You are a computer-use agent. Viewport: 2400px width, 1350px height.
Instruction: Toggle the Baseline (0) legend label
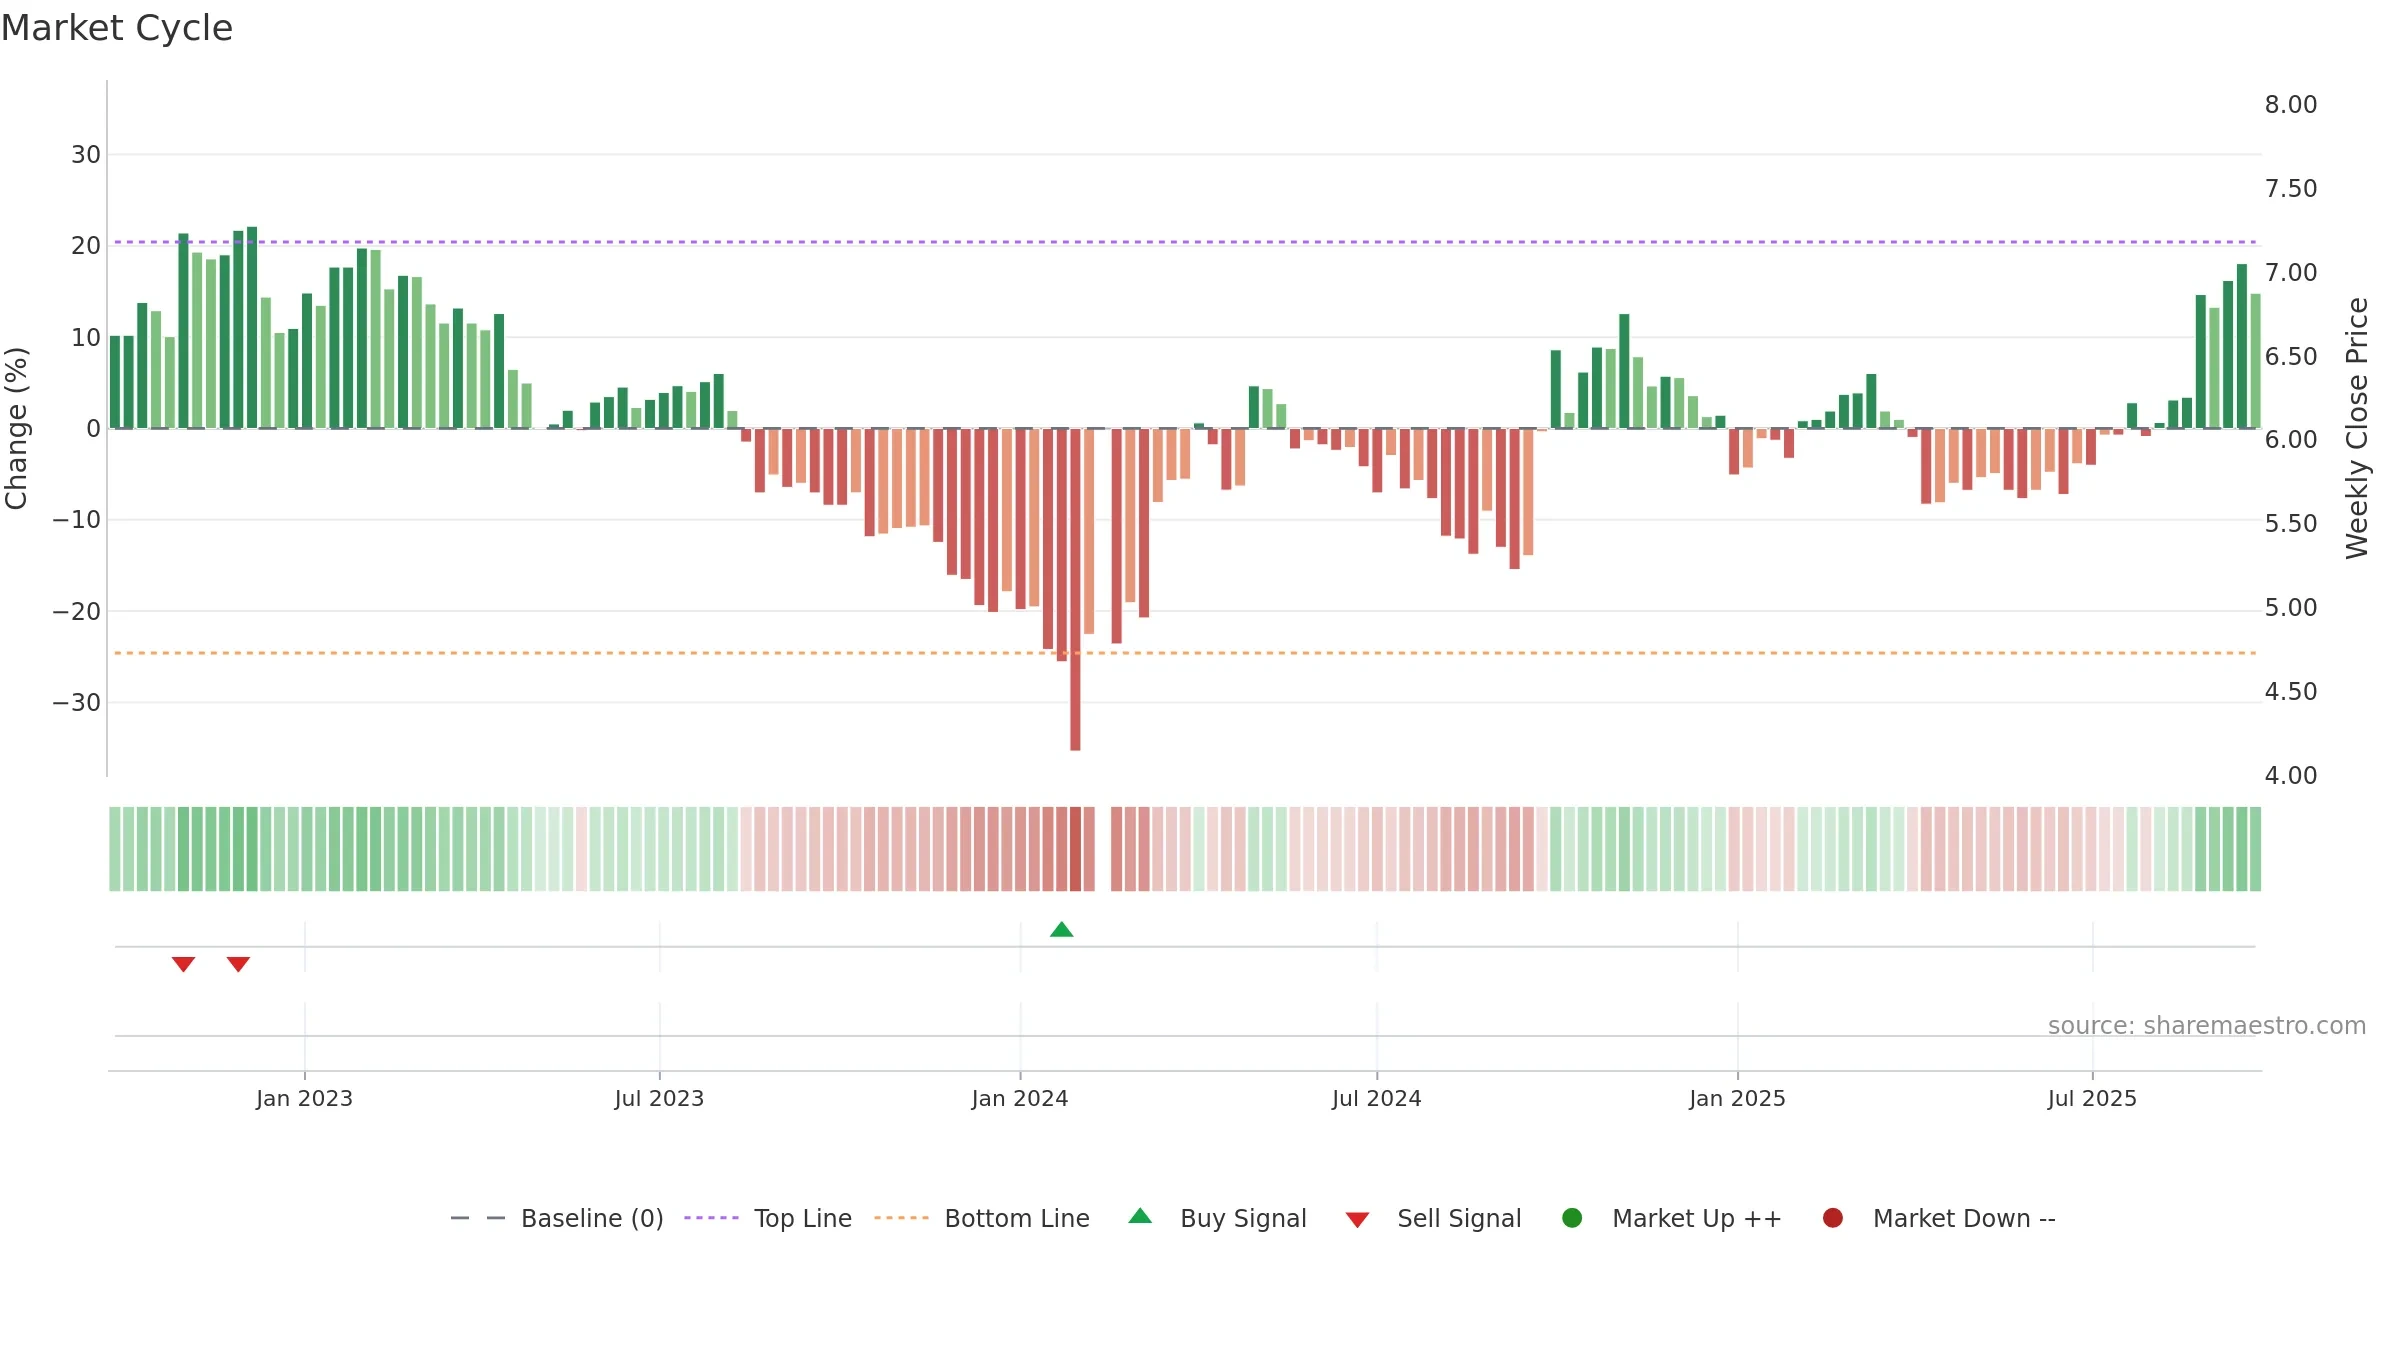pyautogui.click(x=592, y=1219)
